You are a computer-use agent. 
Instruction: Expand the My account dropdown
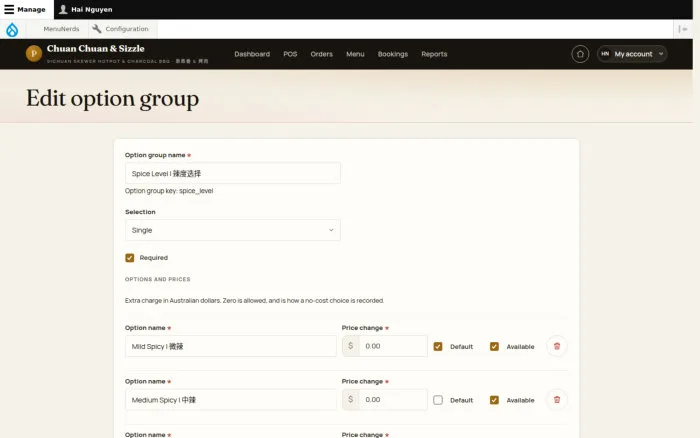pos(632,54)
